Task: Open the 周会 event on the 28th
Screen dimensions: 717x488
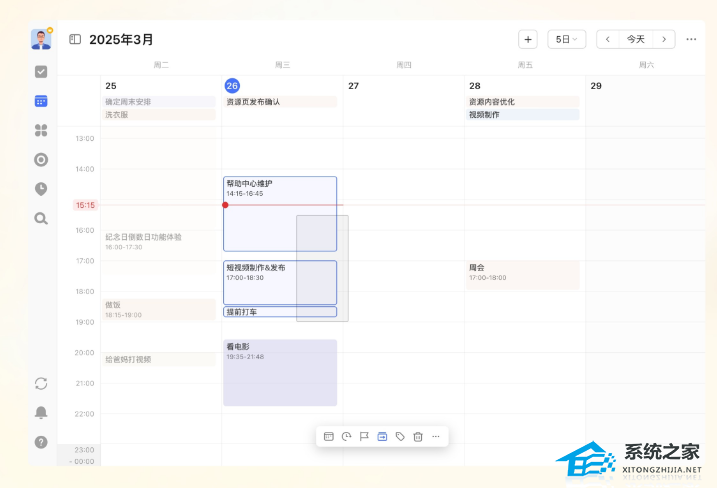Action: point(522,273)
